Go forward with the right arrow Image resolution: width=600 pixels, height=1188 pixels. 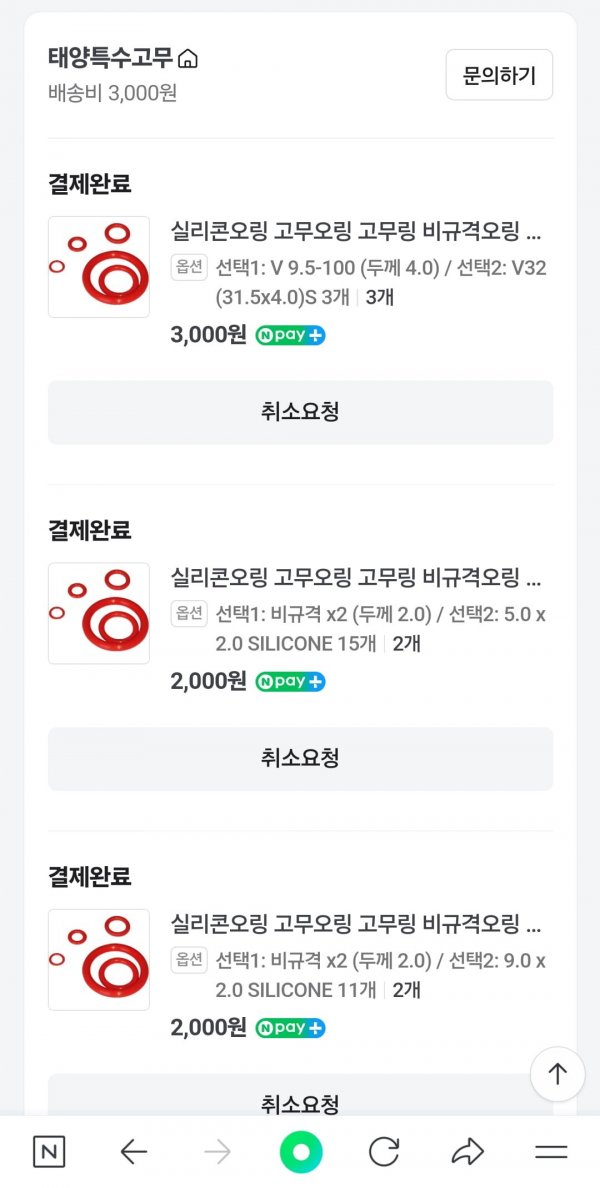click(x=217, y=1152)
